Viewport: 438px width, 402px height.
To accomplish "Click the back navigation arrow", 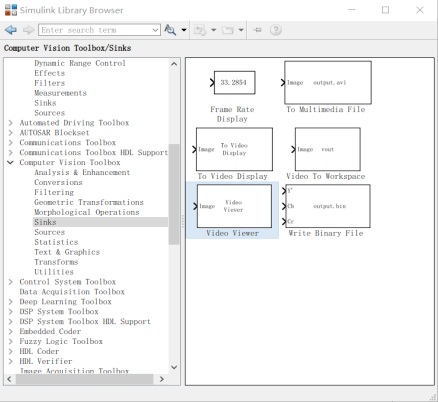I will click(x=11, y=30).
